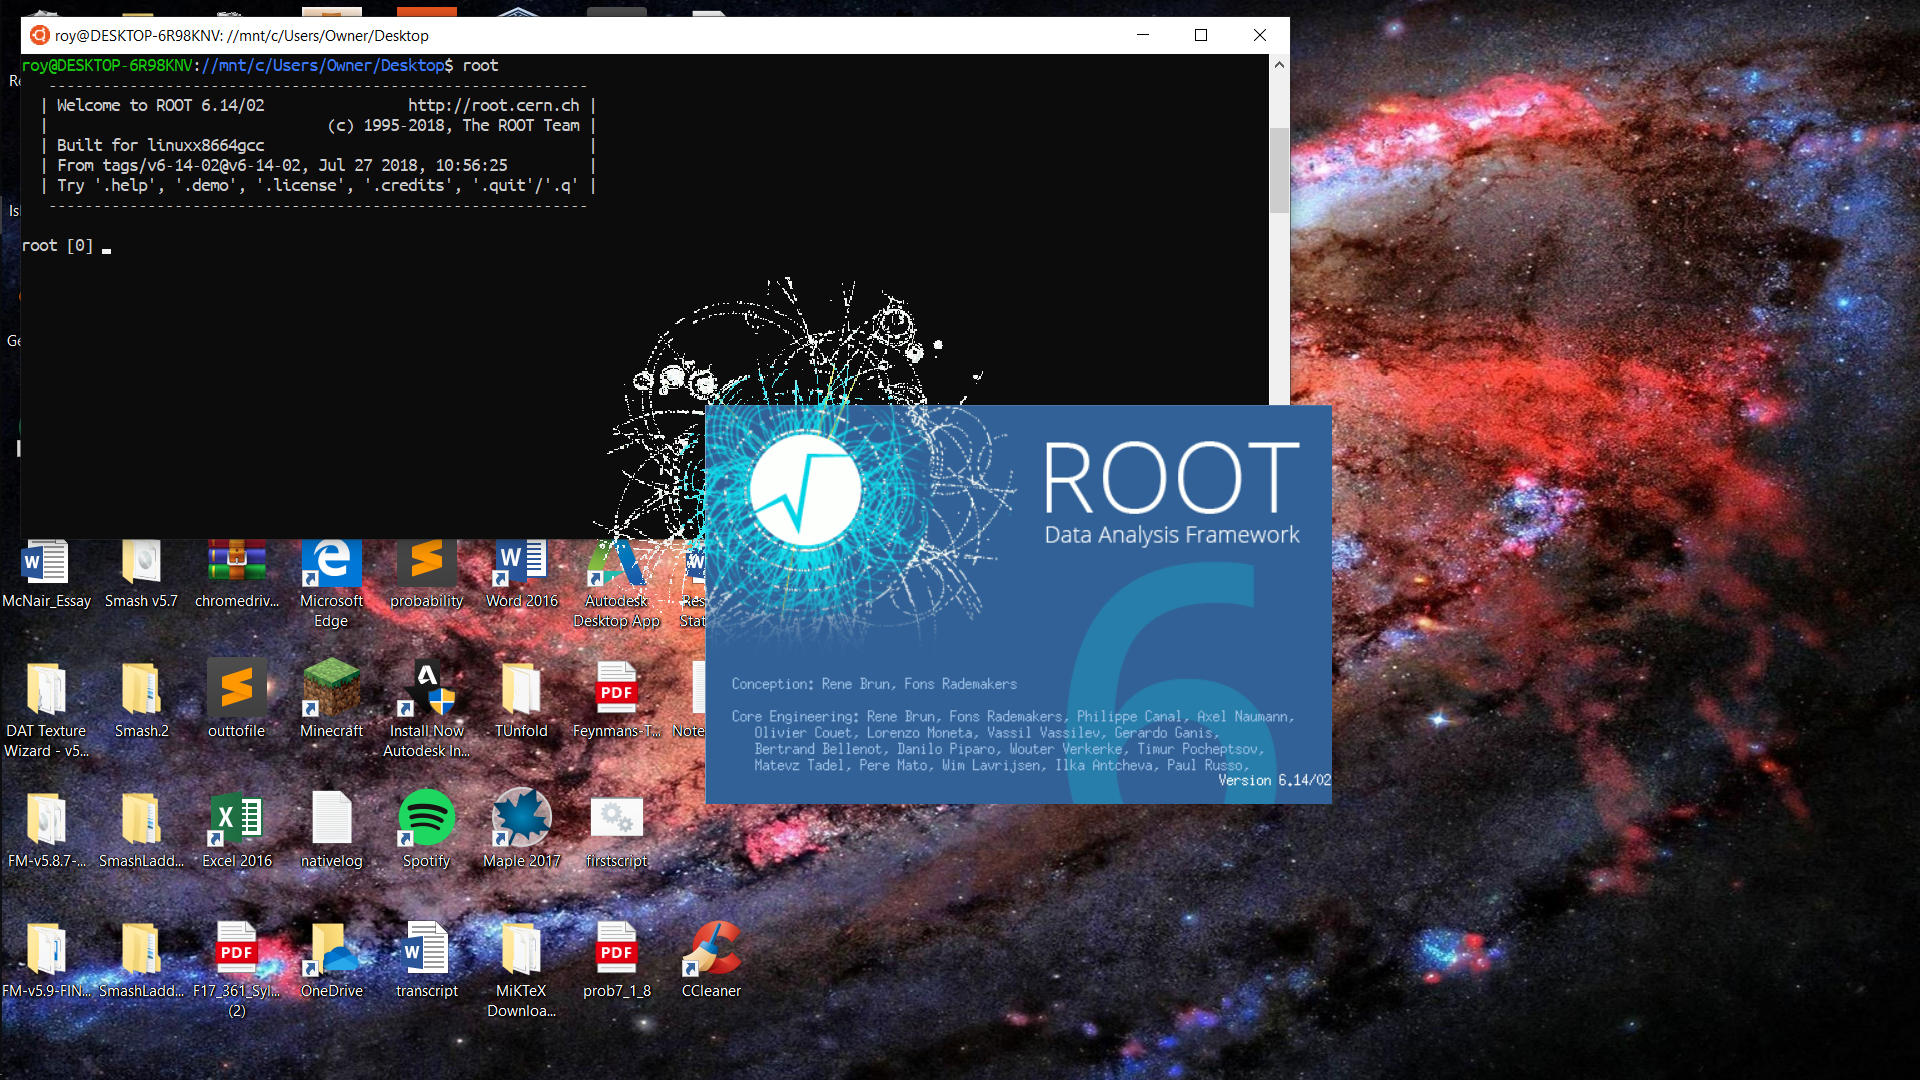Click the terminal window title text

pyautogui.click(x=242, y=35)
